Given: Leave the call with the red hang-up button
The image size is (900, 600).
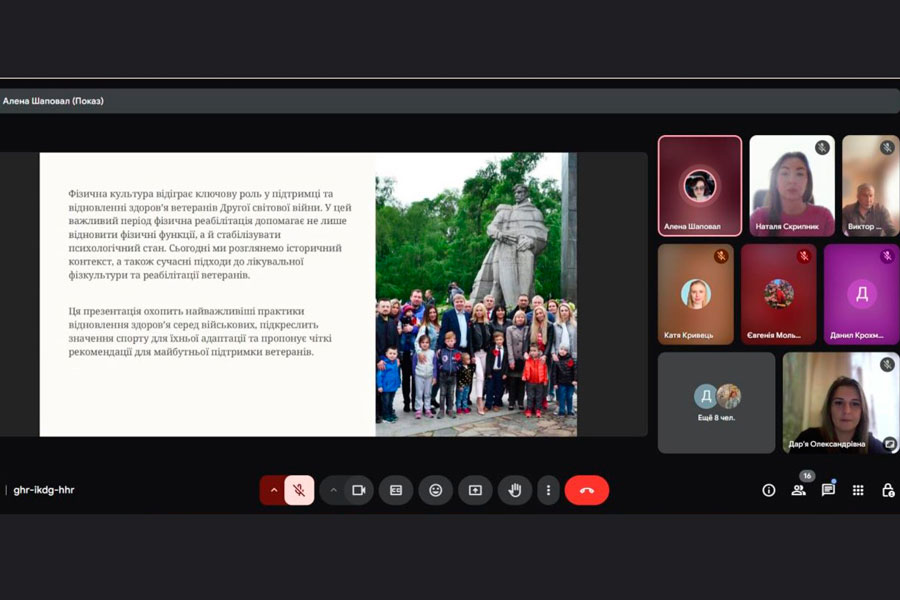Looking at the screenshot, I should [587, 490].
